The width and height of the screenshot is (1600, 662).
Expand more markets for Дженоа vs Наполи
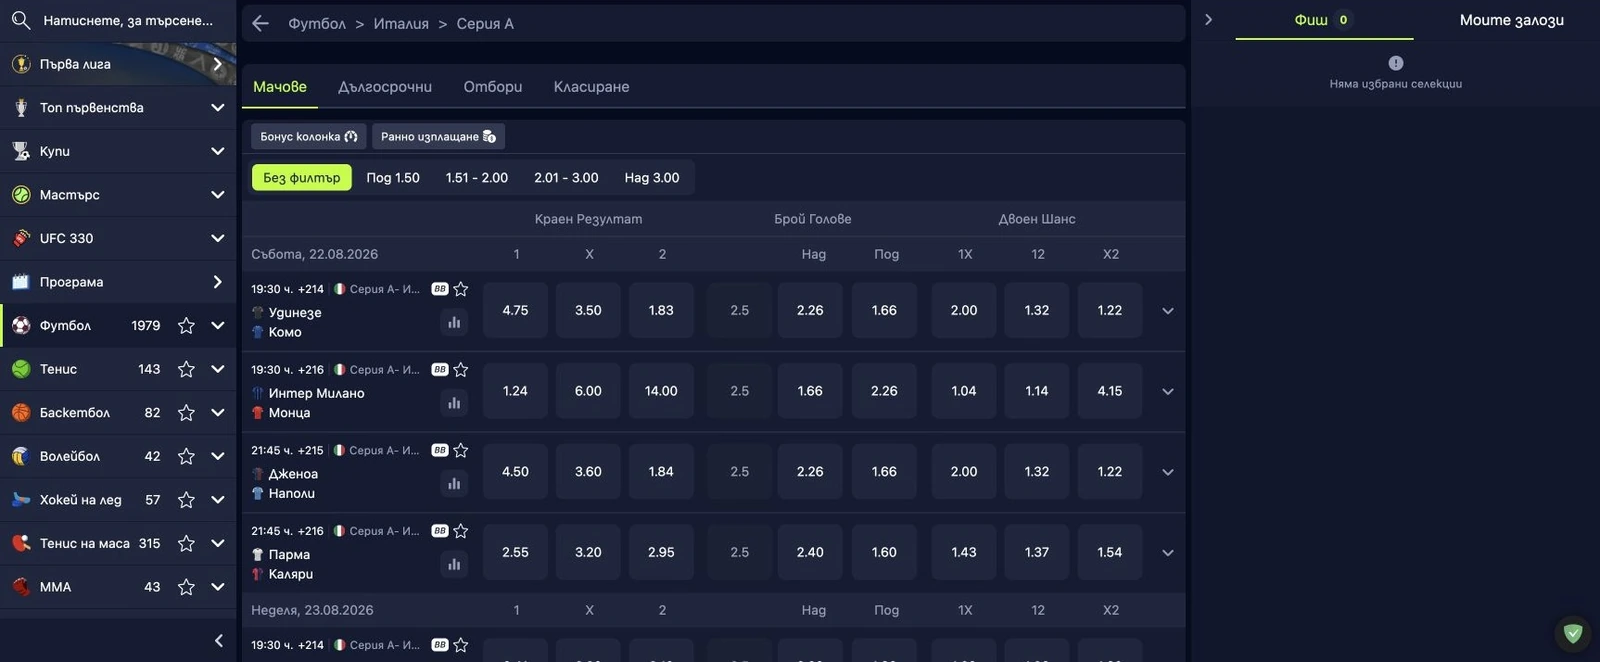(x=1167, y=472)
